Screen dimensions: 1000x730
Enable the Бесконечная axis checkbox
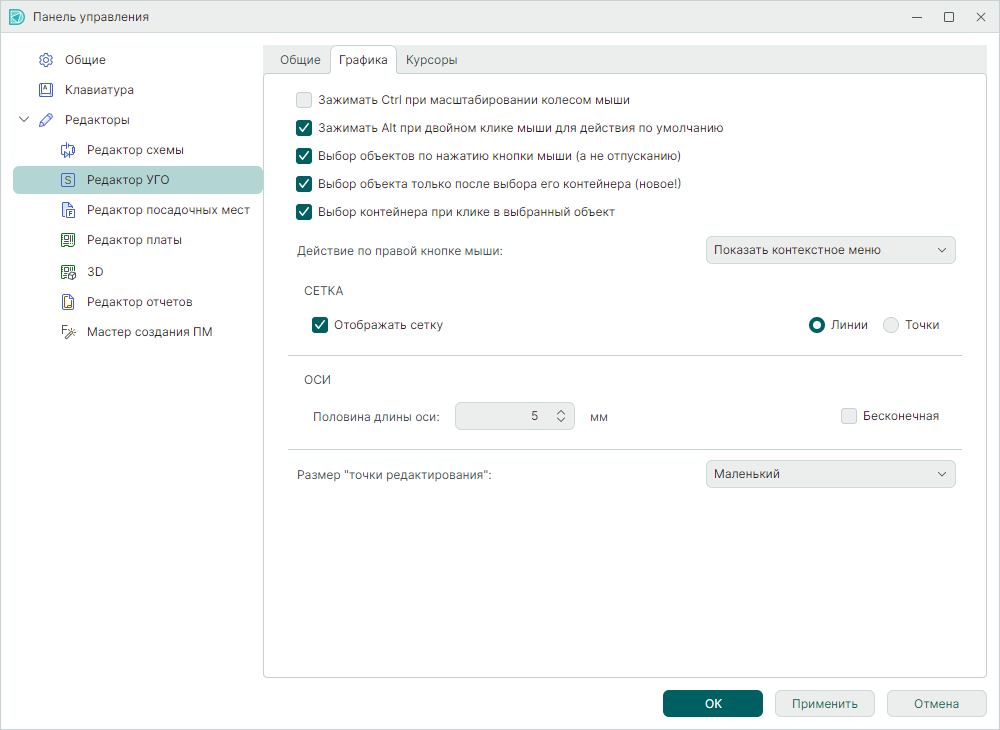click(849, 416)
